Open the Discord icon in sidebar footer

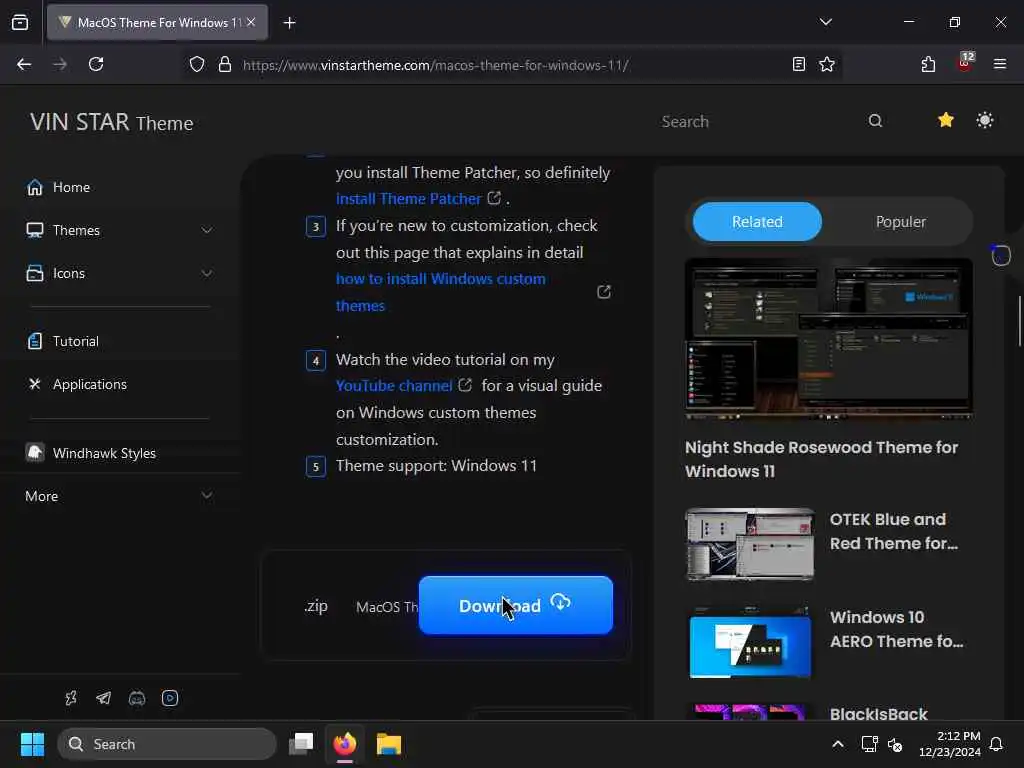136,699
